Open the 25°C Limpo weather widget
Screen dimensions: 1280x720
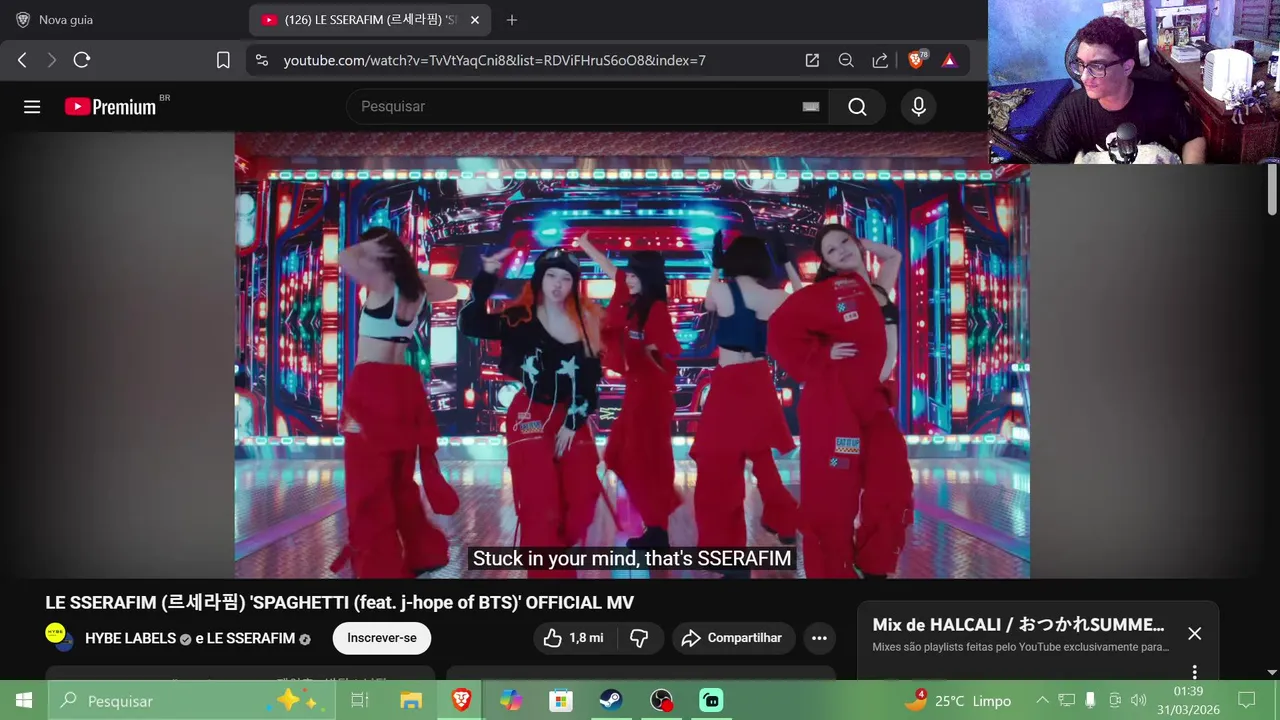(958, 701)
